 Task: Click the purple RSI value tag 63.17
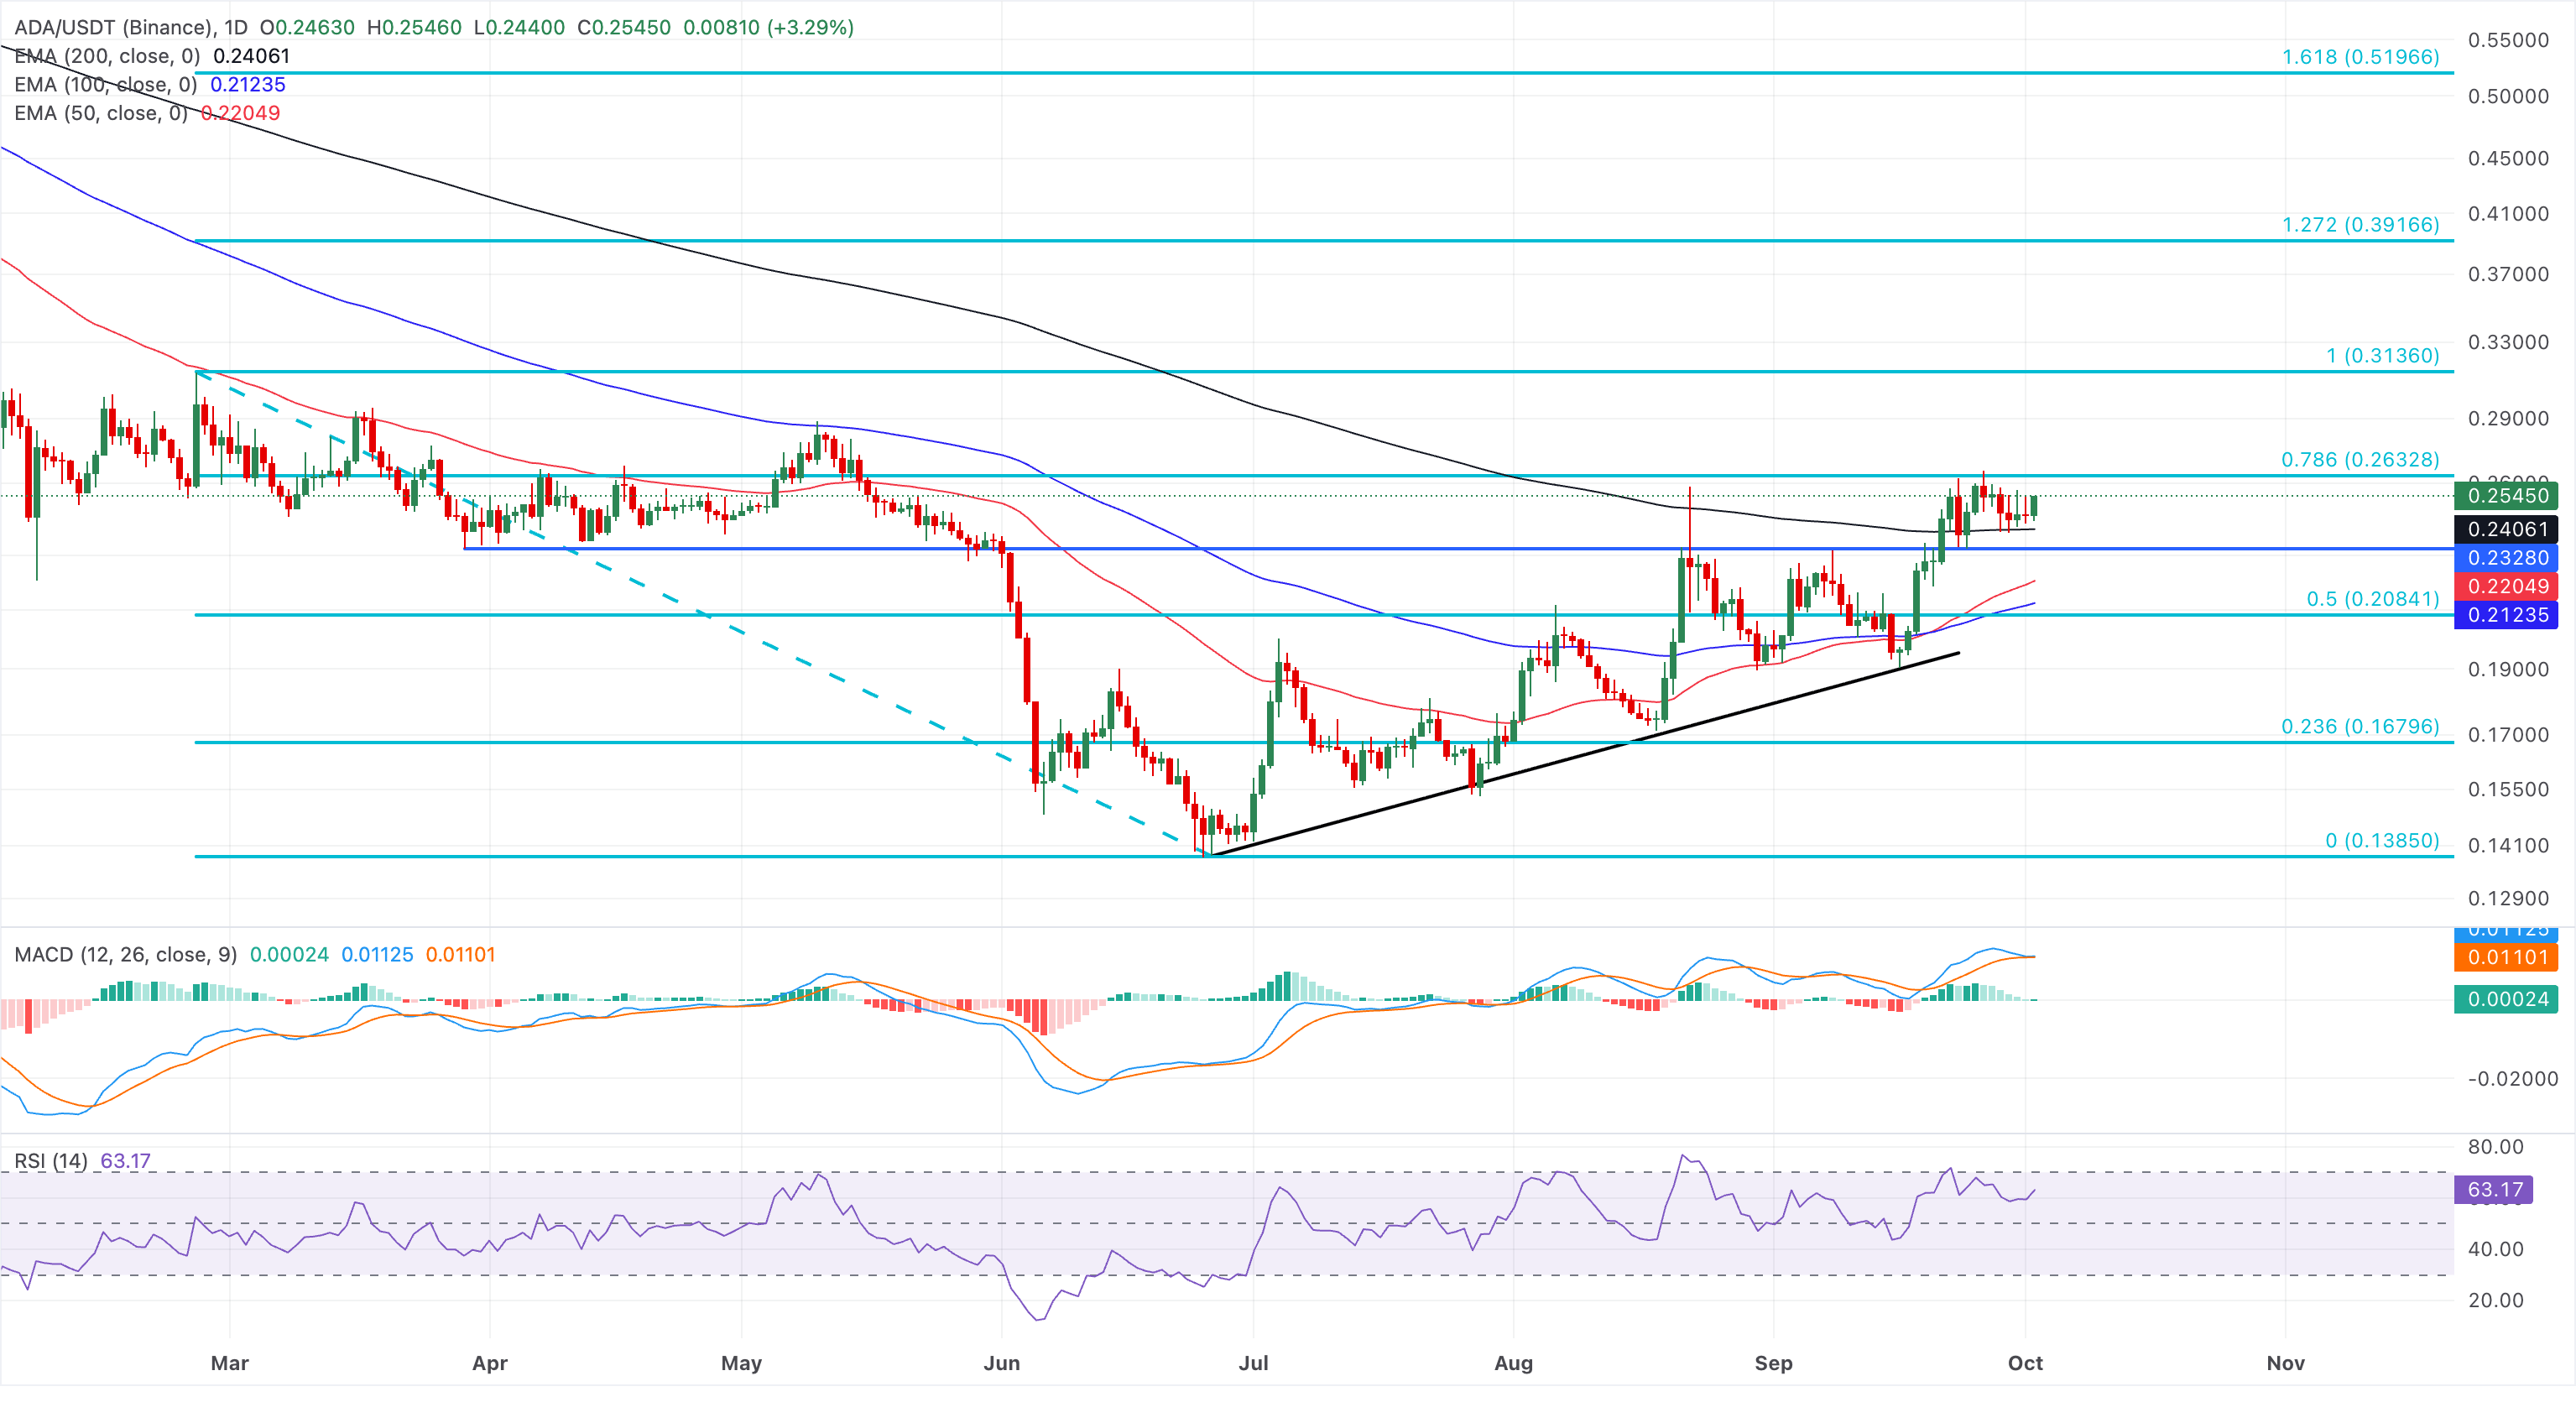2494,1190
